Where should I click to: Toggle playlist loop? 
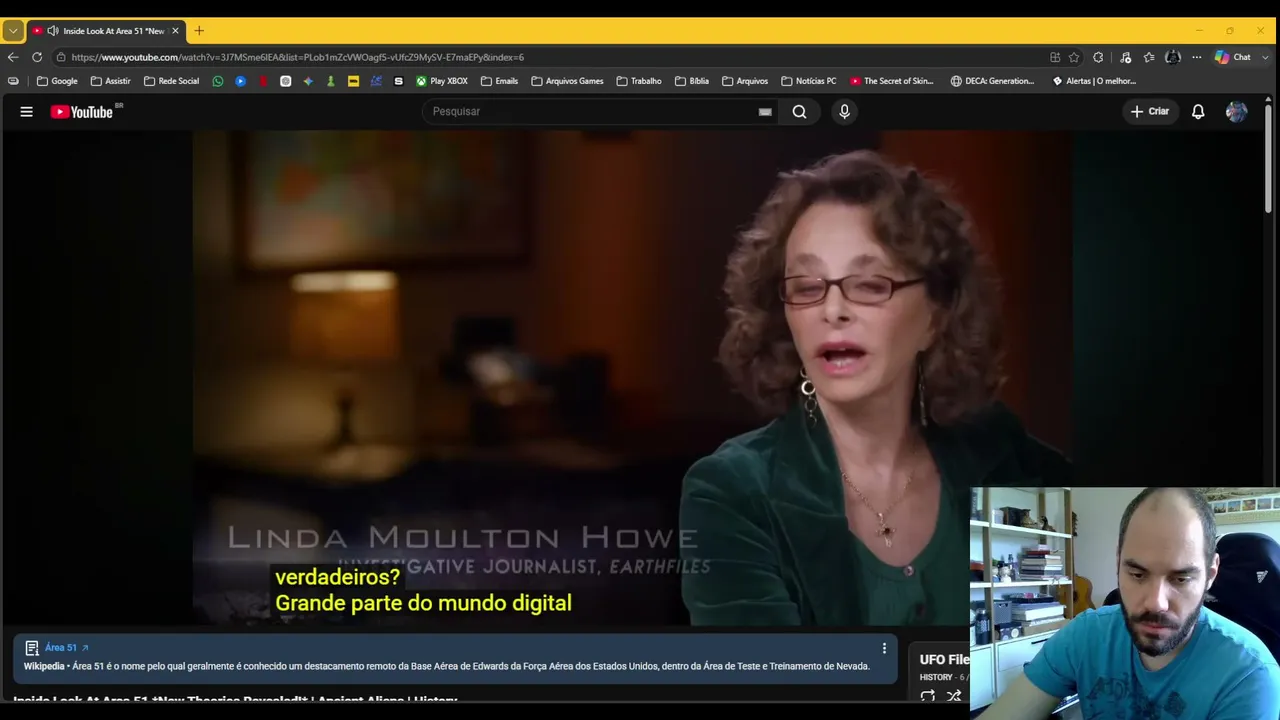pos(928,696)
